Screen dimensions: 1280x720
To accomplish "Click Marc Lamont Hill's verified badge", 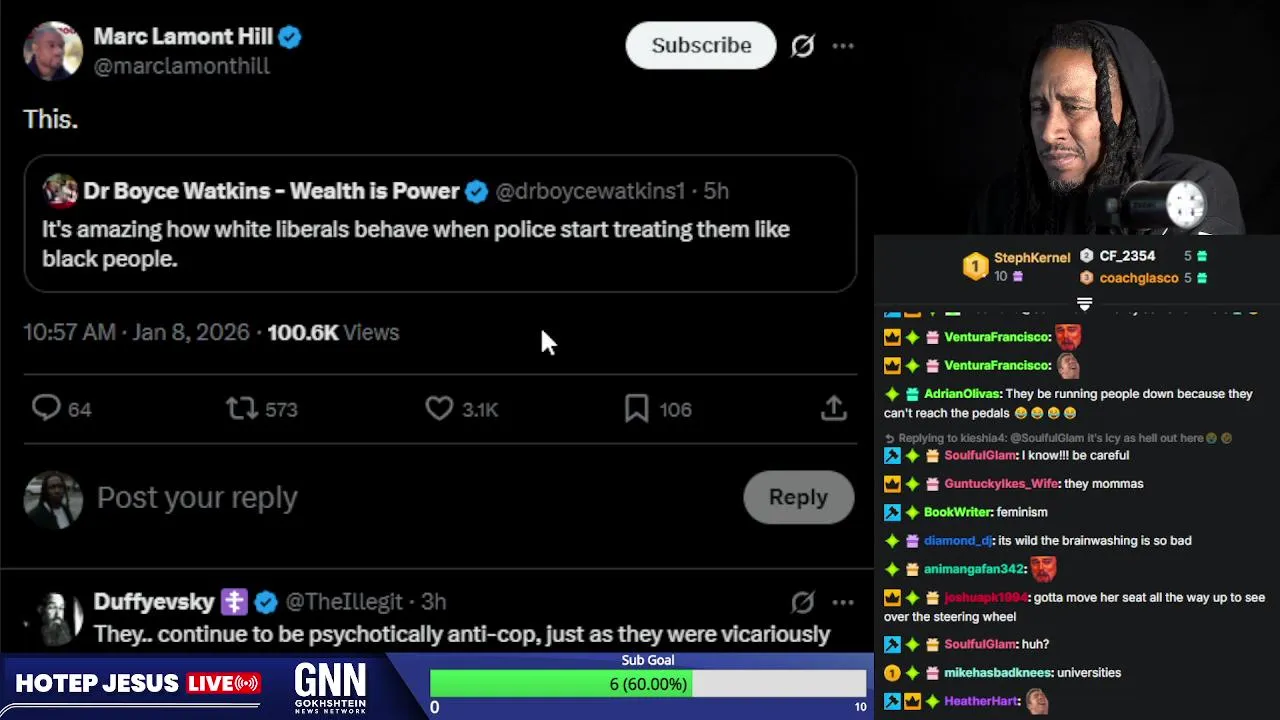I will 290,37.
